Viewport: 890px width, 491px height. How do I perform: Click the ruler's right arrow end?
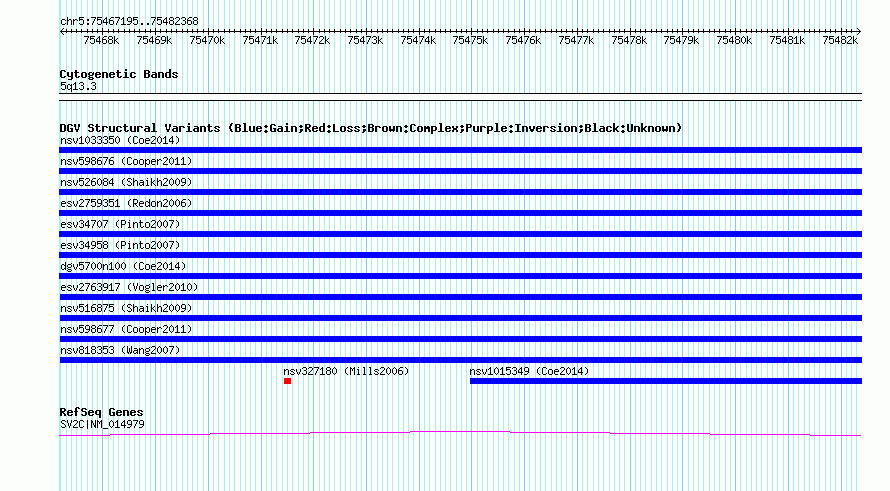coord(859,32)
